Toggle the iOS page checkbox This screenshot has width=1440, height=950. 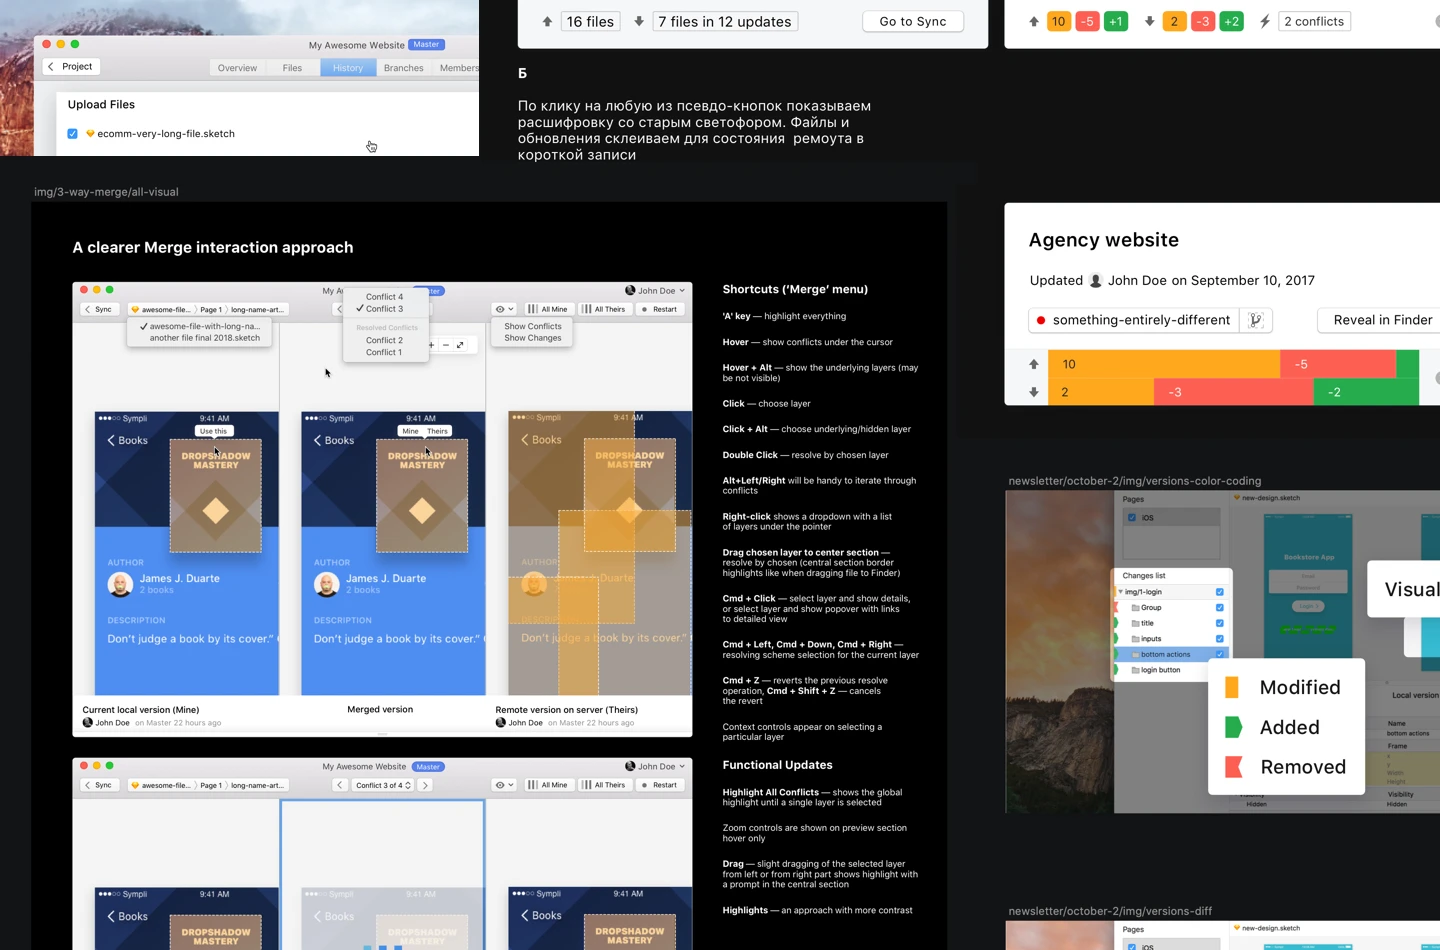pyautogui.click(x=1132, y=517)
